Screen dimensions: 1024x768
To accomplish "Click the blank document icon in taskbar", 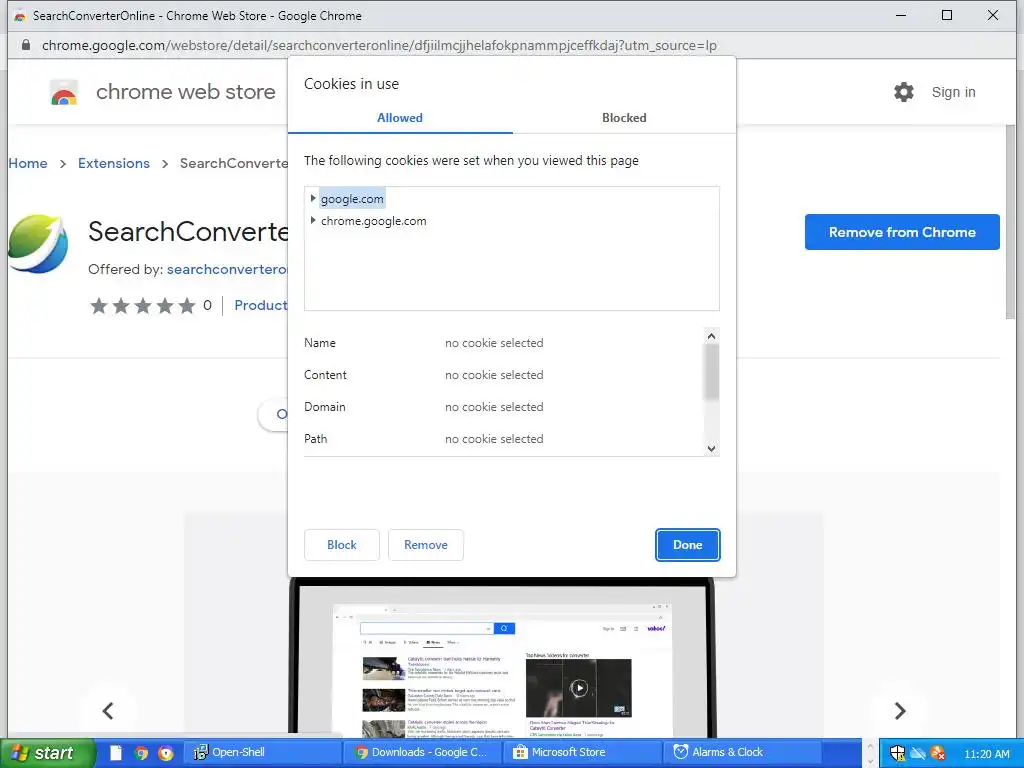I will (x=116, y=753).
